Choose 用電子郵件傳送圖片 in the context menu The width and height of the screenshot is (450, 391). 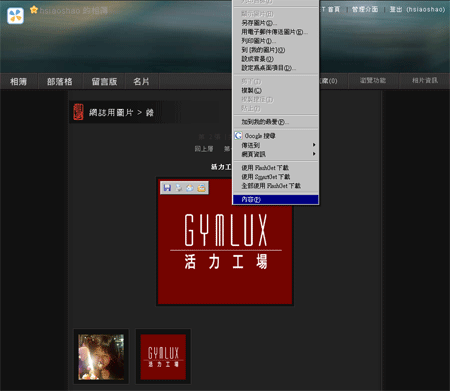[275, 32]
